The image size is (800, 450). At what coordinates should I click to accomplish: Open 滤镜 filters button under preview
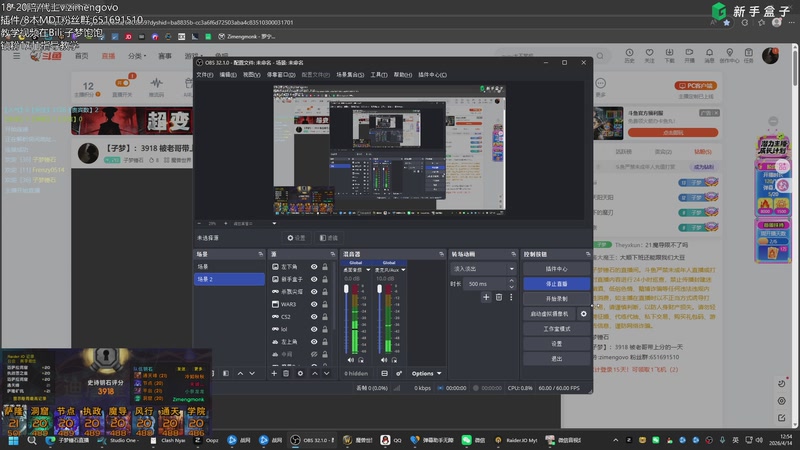[329, 238]
